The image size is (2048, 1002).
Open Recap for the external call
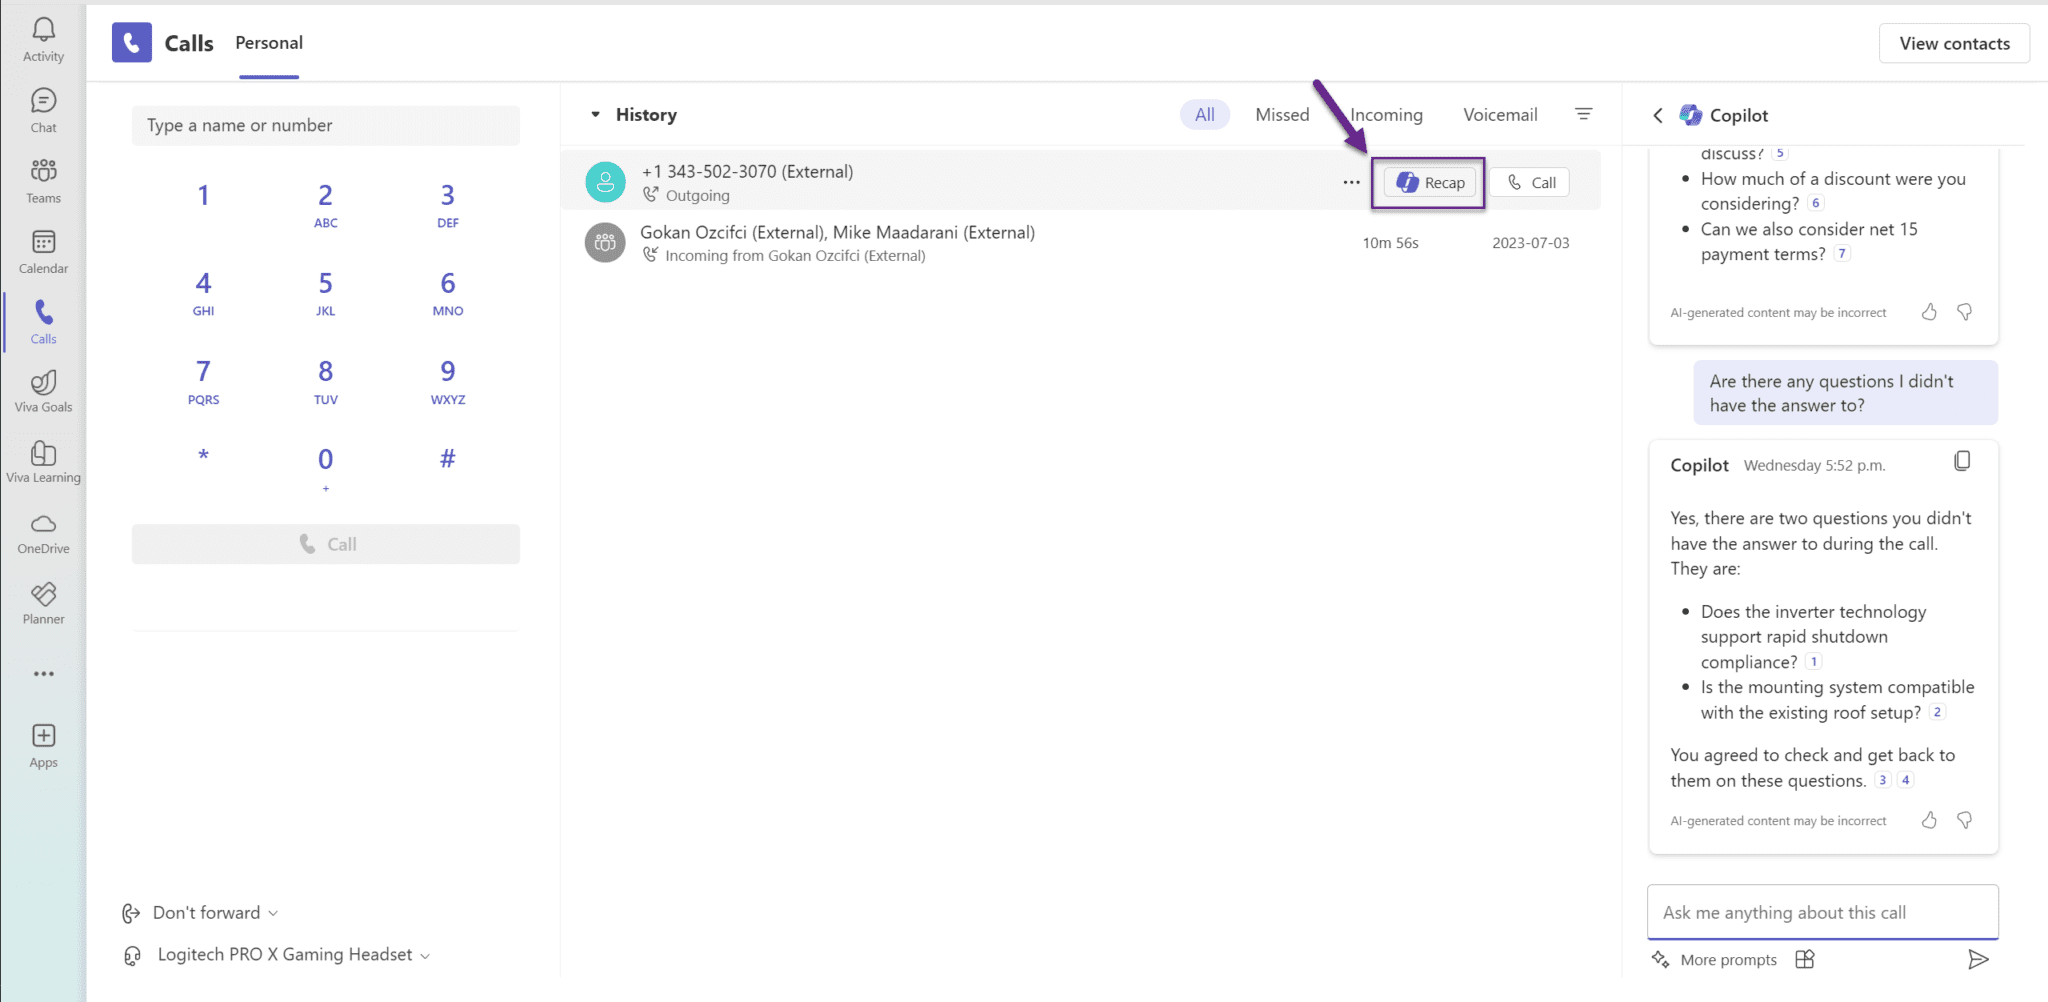coord(1428,182)
